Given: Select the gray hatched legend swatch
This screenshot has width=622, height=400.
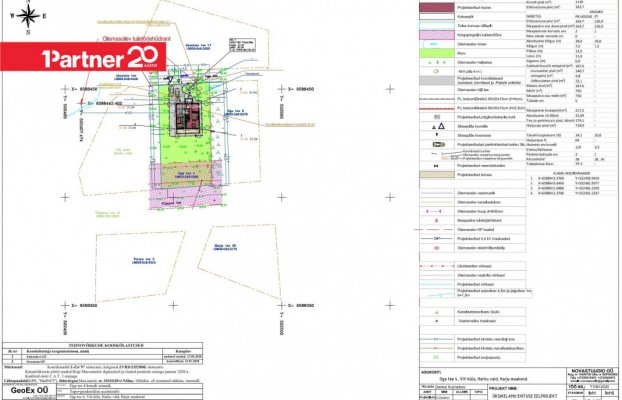Looking at the screenshot, I should (437, 80).
